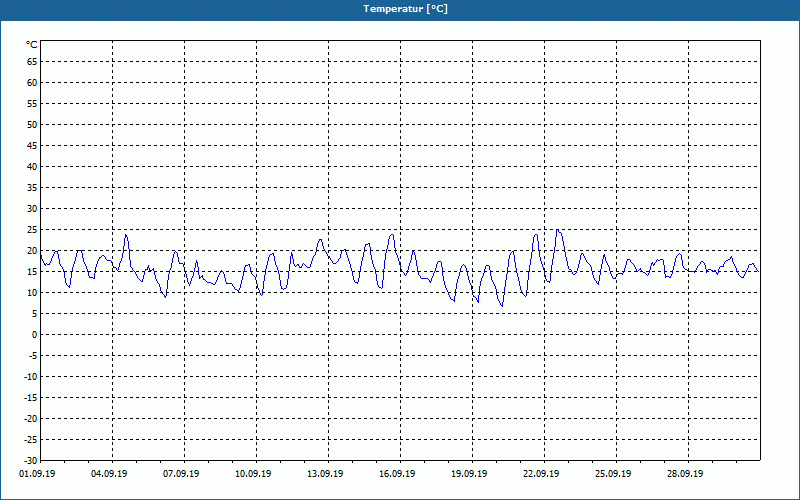This screenshot has height=500, width=800.
Task: Click the 04.09.19 date label
Action: 109,474
